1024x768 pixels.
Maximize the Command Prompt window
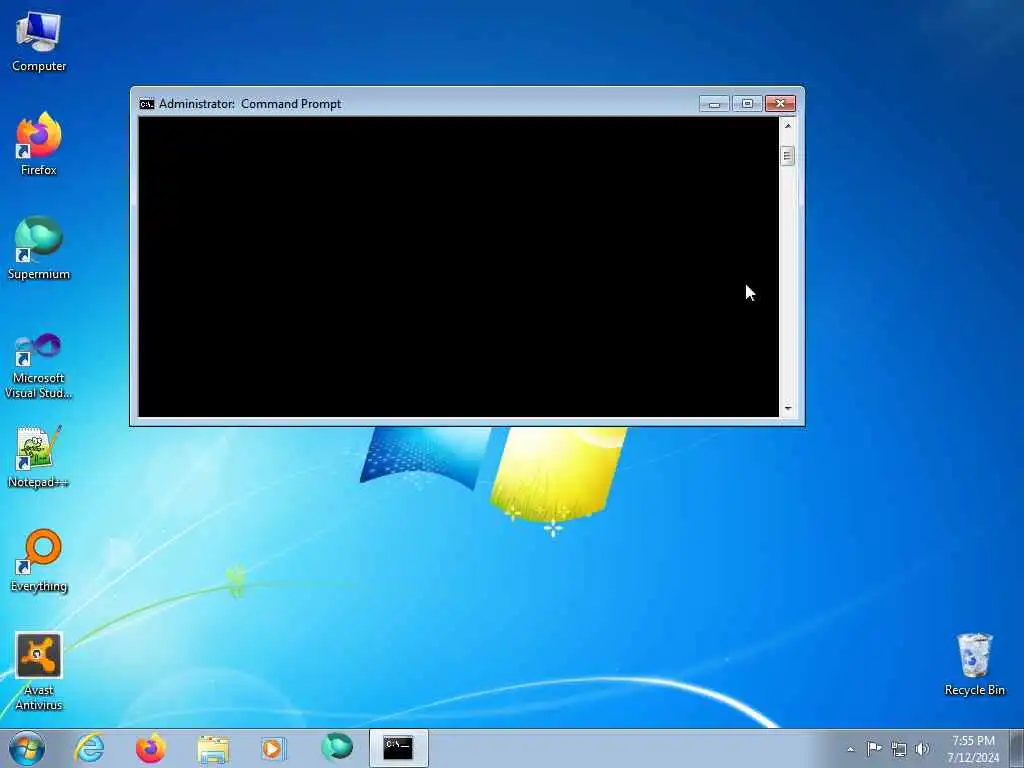(747, 104)
